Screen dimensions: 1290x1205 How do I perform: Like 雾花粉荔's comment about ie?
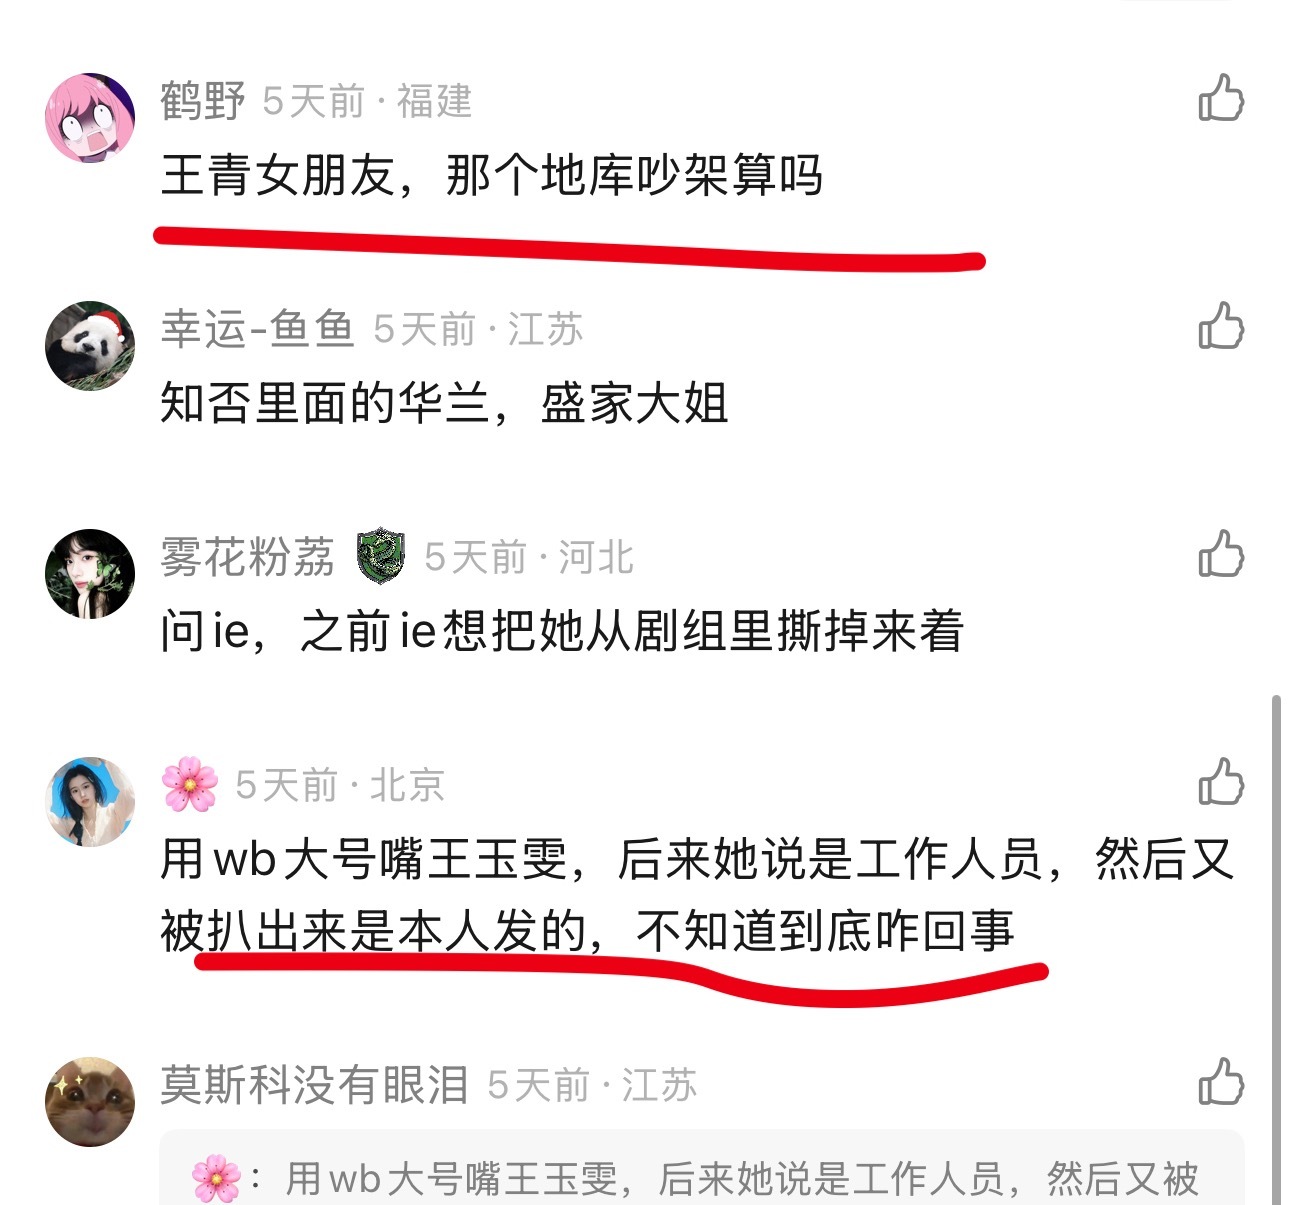click(1221, 553)
